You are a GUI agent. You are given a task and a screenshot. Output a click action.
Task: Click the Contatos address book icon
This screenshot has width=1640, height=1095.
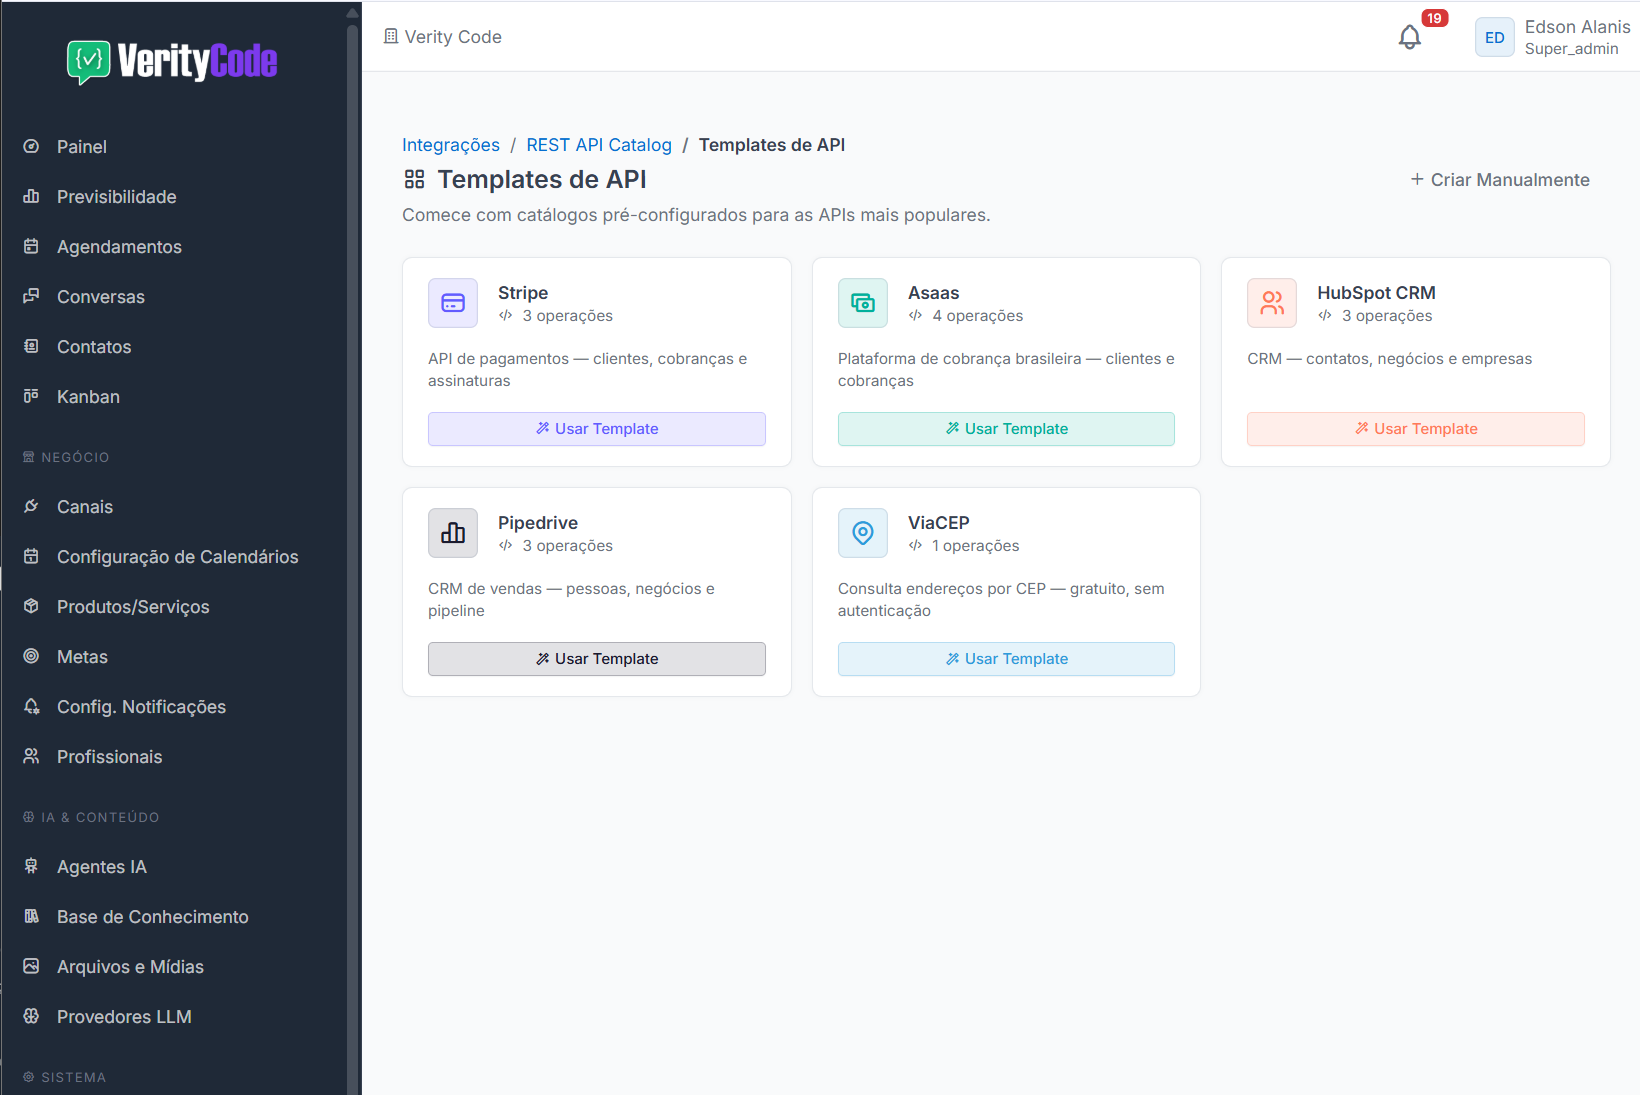(x=31, y=346)
